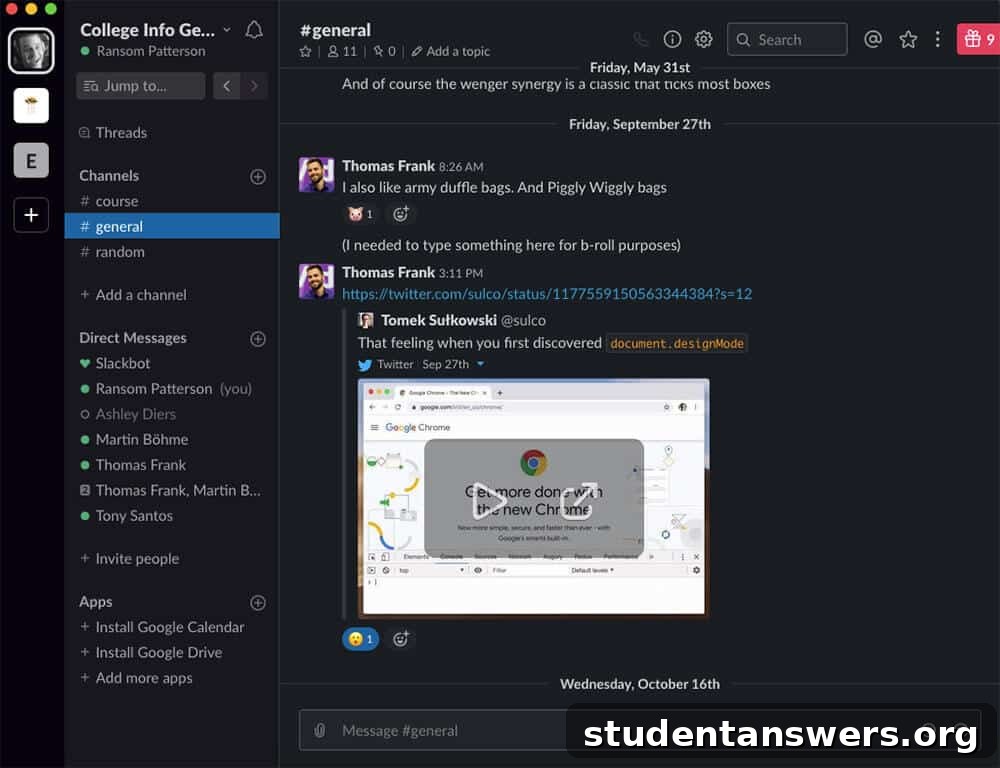
Task: Add reaction to duffle bags message
Action: [x=401, y=214]
